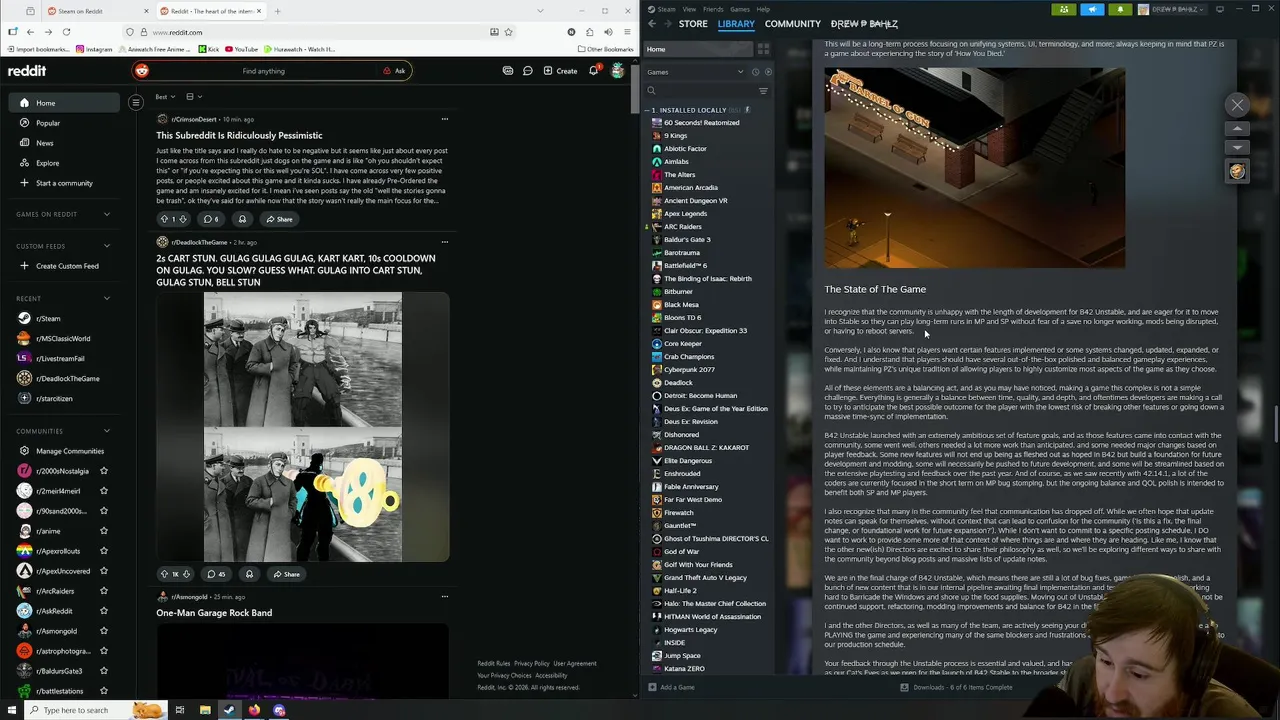Screen dimensions: 1280x720
Task: Collapse Communities section in Reddit sidebar
Action: [x=107, y=431]
